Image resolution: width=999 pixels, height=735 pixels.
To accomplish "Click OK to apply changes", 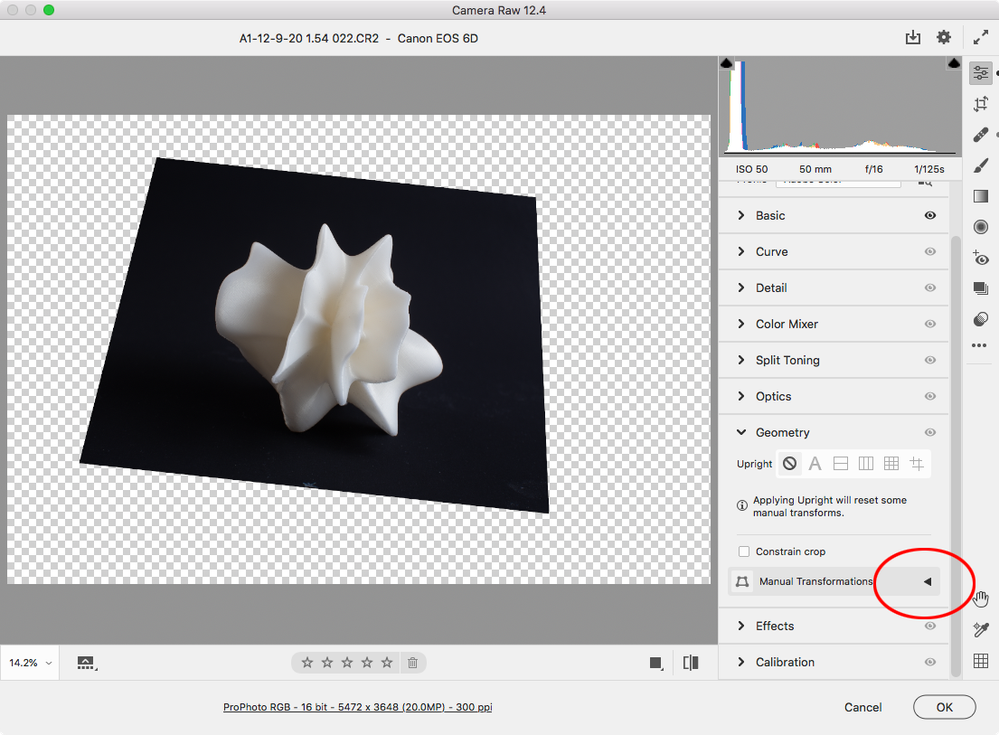I will pos(944,707).
